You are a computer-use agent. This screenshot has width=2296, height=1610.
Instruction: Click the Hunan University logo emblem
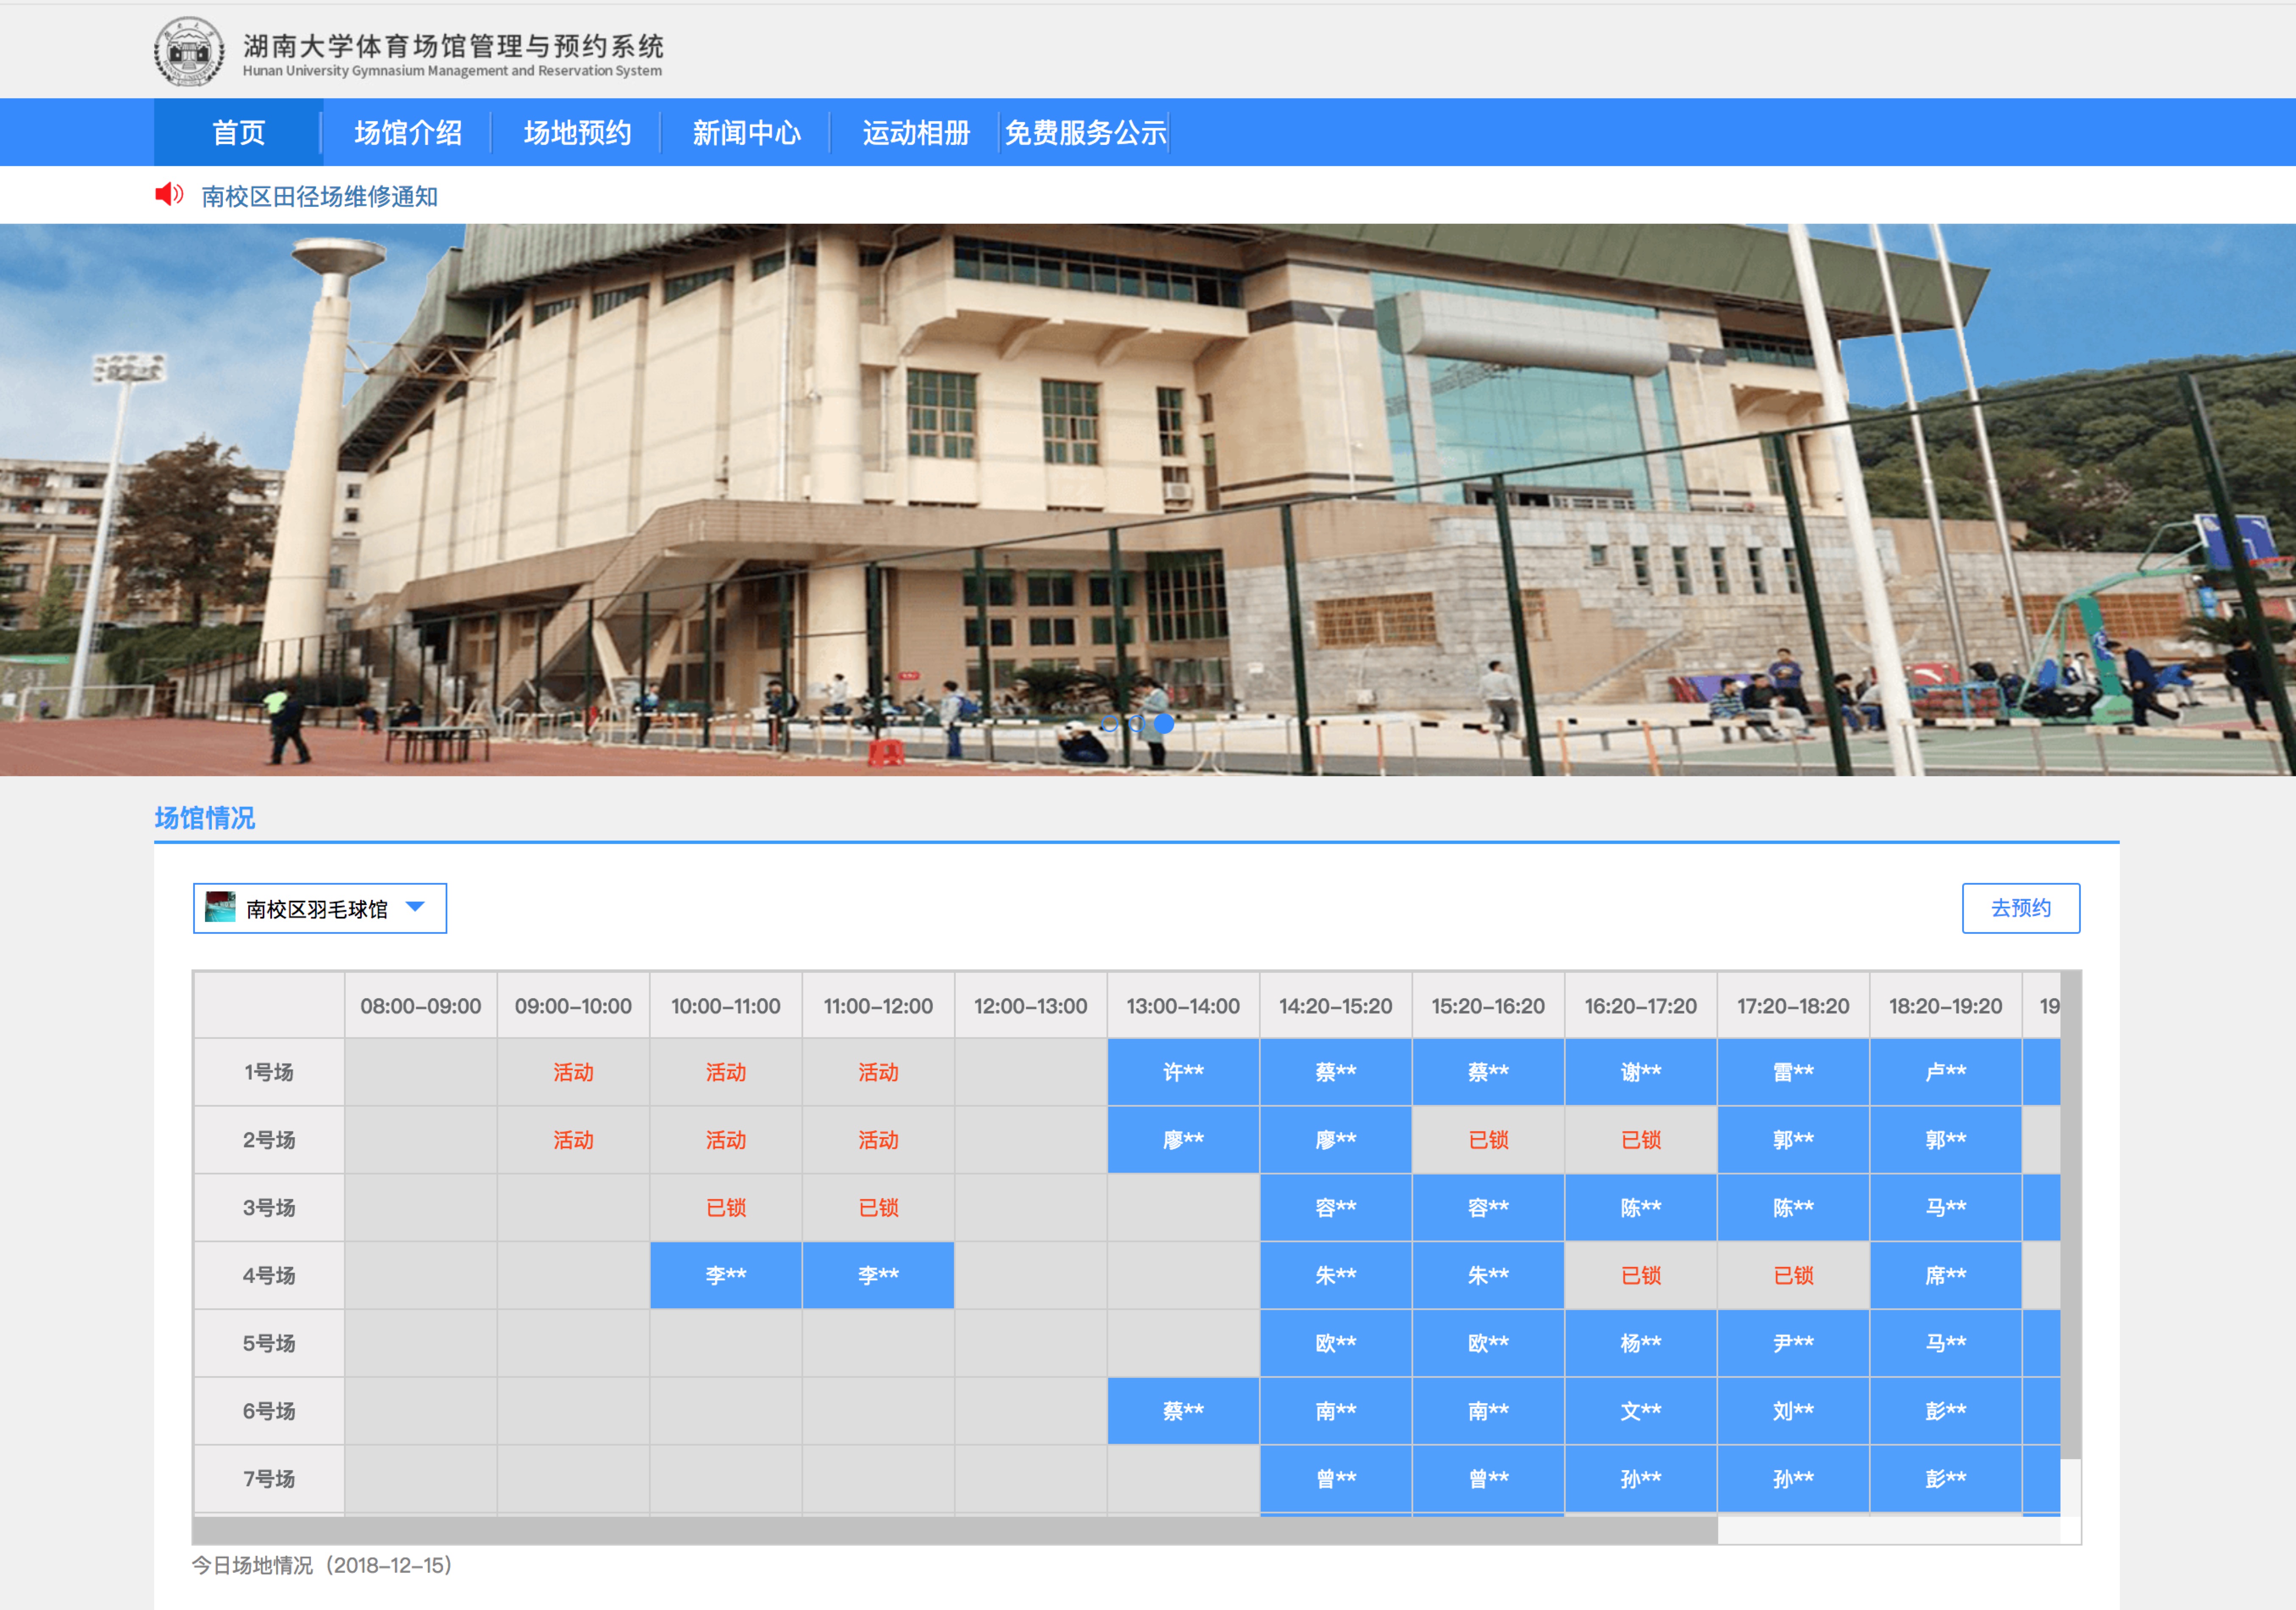[188, 51]
